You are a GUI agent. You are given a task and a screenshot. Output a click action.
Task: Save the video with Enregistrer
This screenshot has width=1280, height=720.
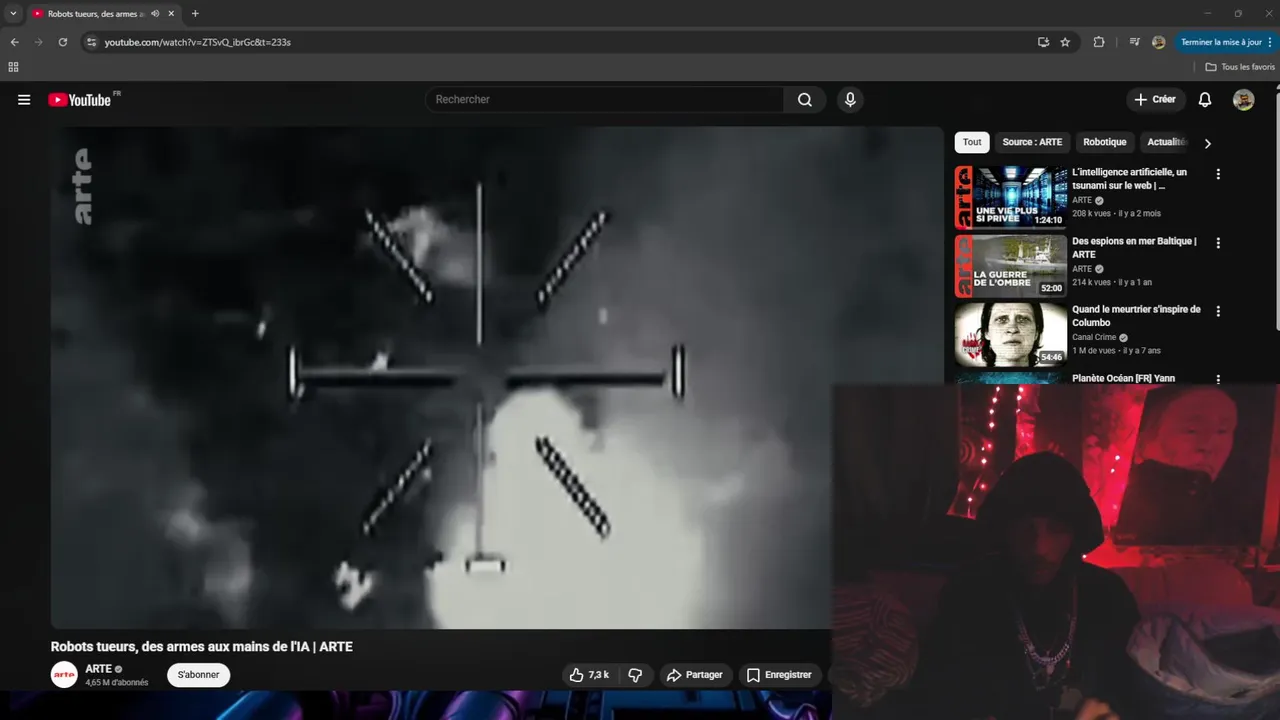[780, 675]
